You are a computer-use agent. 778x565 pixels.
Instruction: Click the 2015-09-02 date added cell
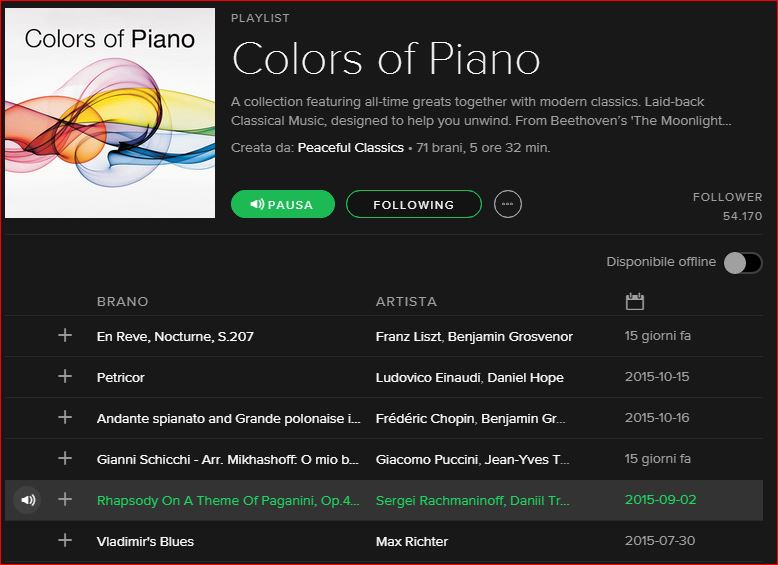[x=660, y=500]
